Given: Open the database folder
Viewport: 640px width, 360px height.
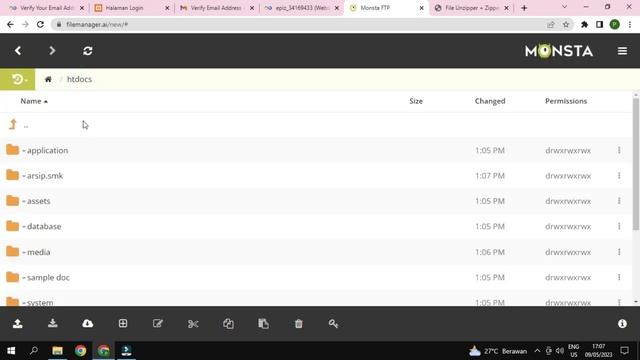Looking at the screenshot, I should [44, 226].
